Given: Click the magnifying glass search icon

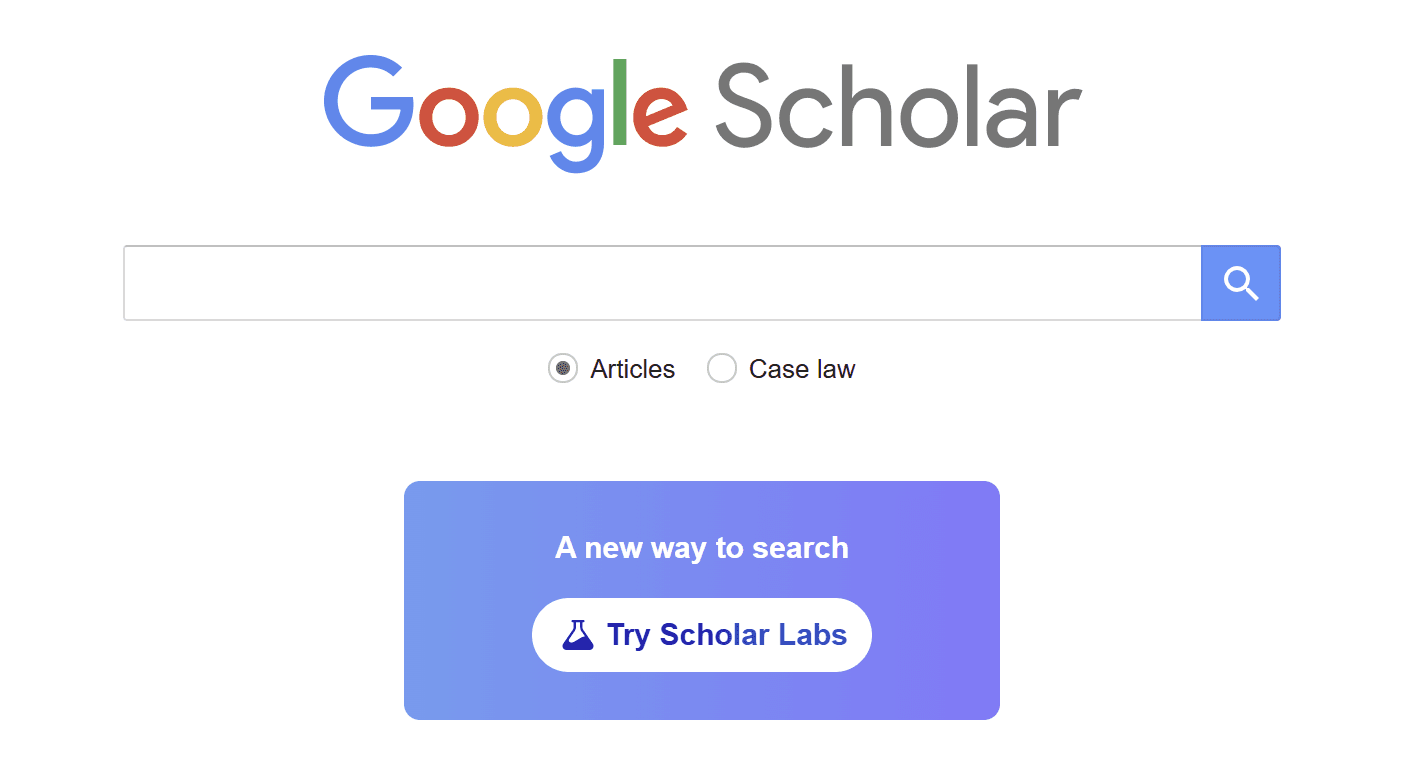Looking at the screenshot, I should (1241, 284).
